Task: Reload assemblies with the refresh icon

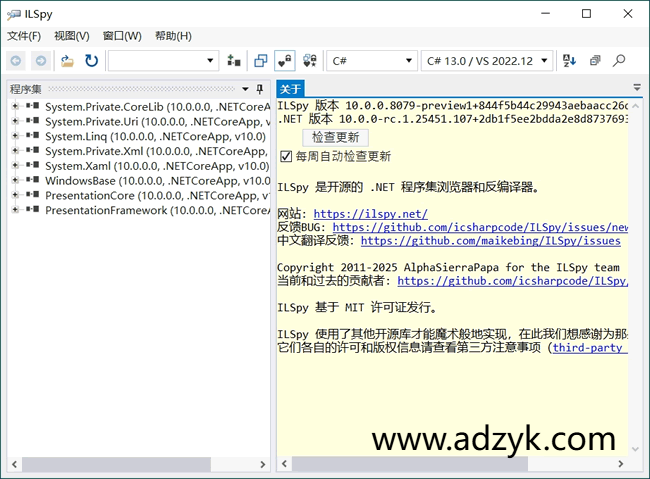Action: click(x=91, y=61)
